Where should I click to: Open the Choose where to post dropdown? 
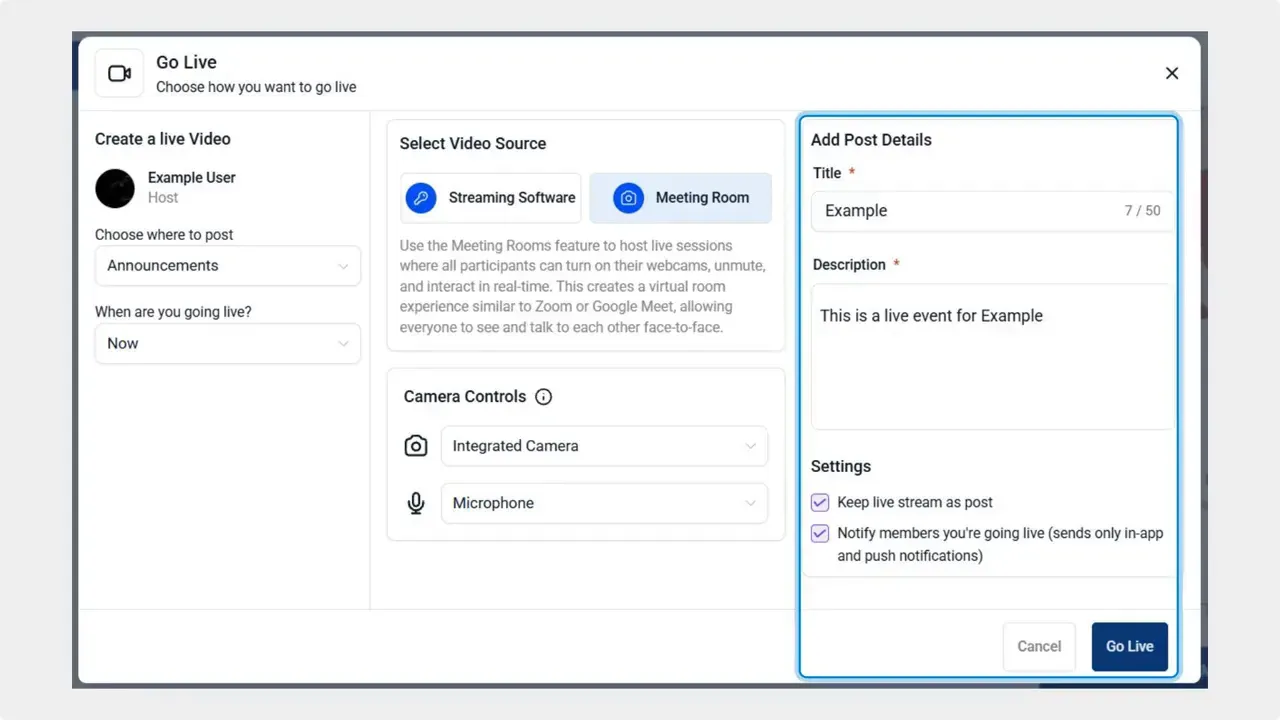coord(227,266)
